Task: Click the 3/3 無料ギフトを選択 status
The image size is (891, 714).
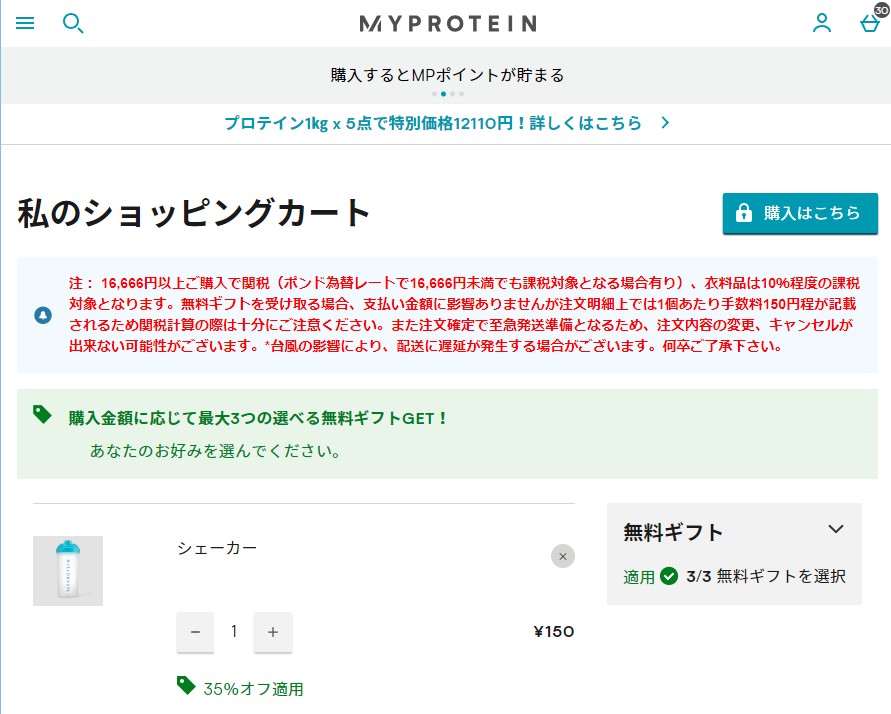Action: click(x=766, y=577)
